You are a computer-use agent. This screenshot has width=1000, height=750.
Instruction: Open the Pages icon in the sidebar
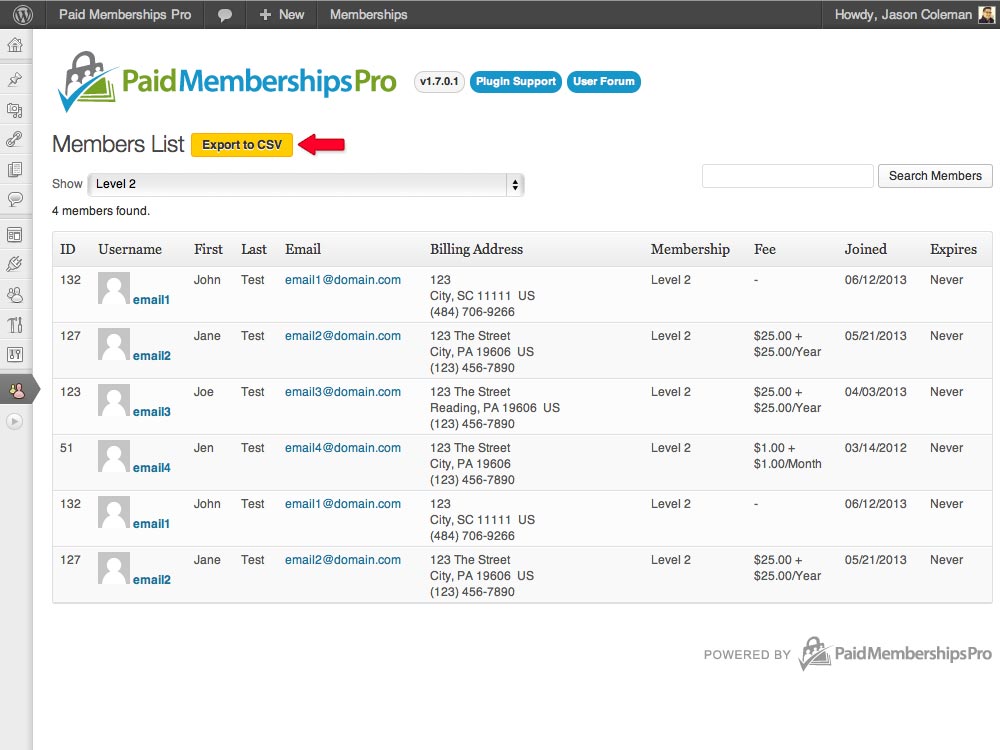click(x=15, y=170)
